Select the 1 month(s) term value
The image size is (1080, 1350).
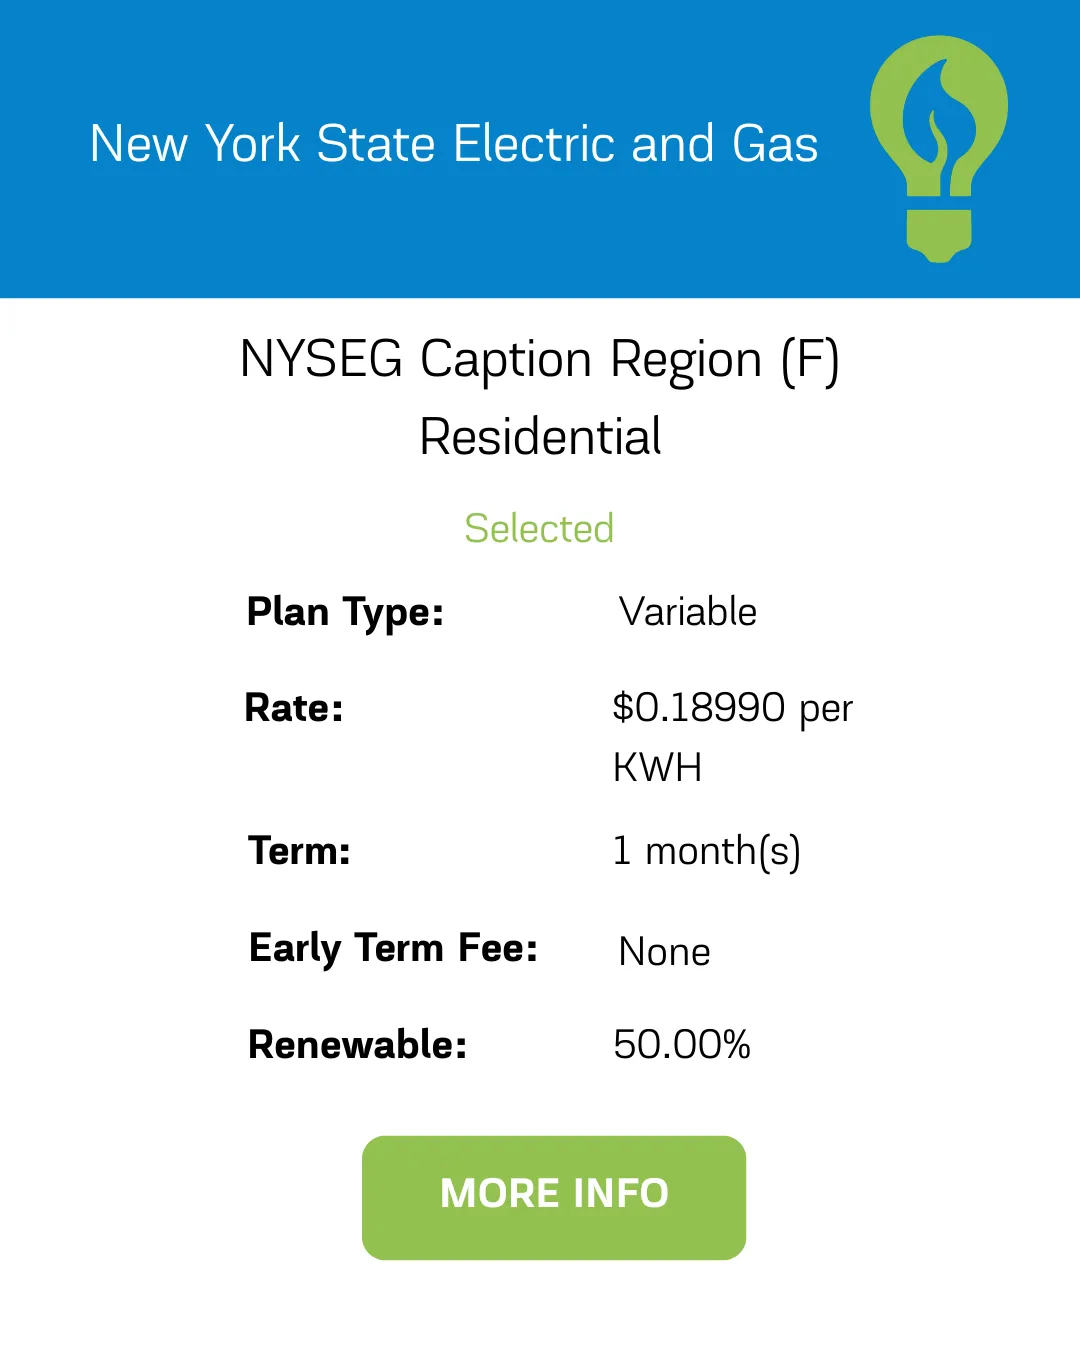(x=706, y=851)
